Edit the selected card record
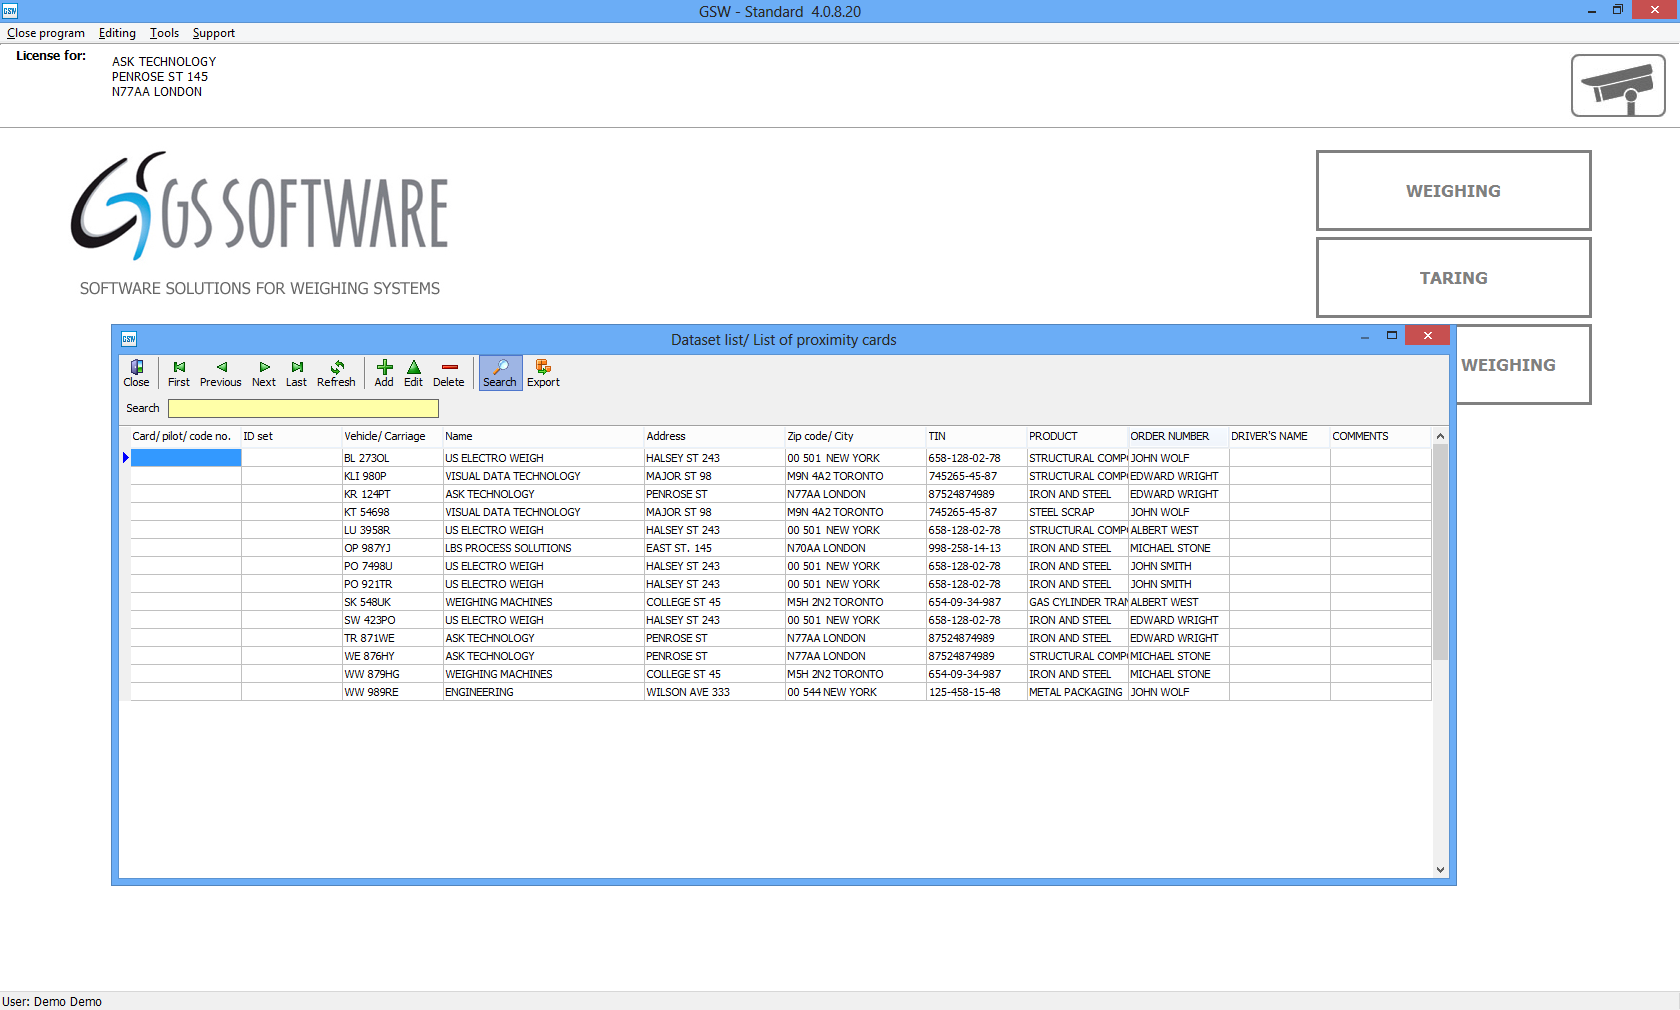The height and width of the screenshot is (1010, 1680). click(x=413, y=373)
